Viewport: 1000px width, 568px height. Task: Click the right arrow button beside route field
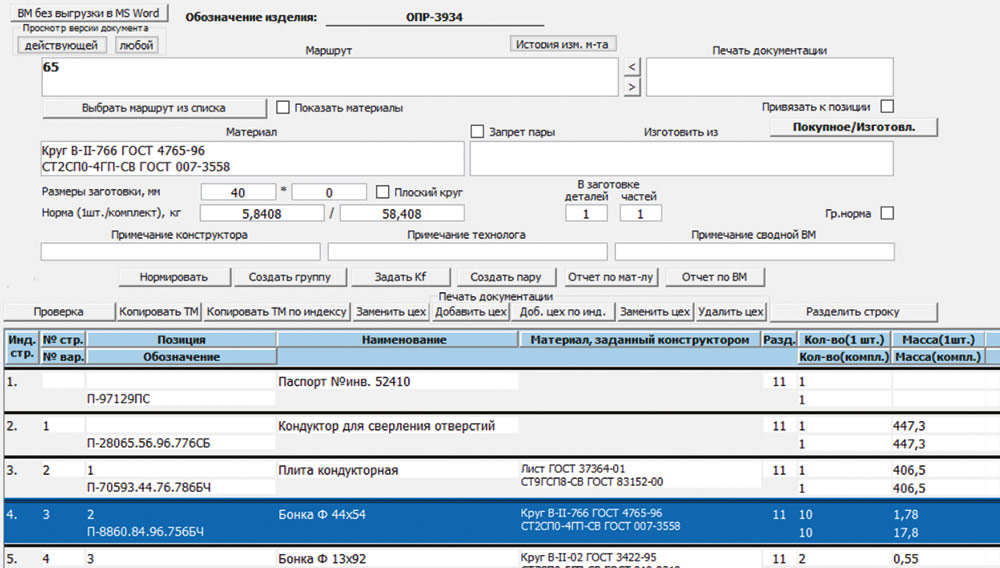click(x=632, y=88)
